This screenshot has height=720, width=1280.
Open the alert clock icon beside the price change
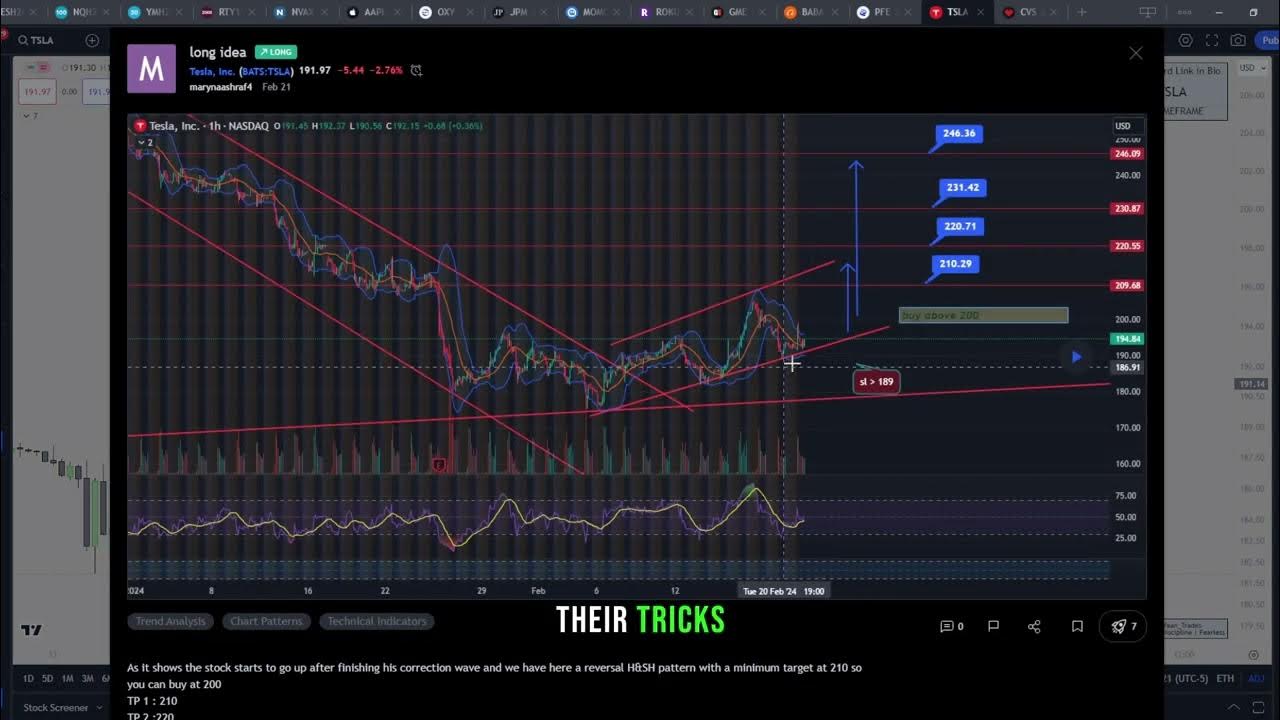click(x=416, y=71)
